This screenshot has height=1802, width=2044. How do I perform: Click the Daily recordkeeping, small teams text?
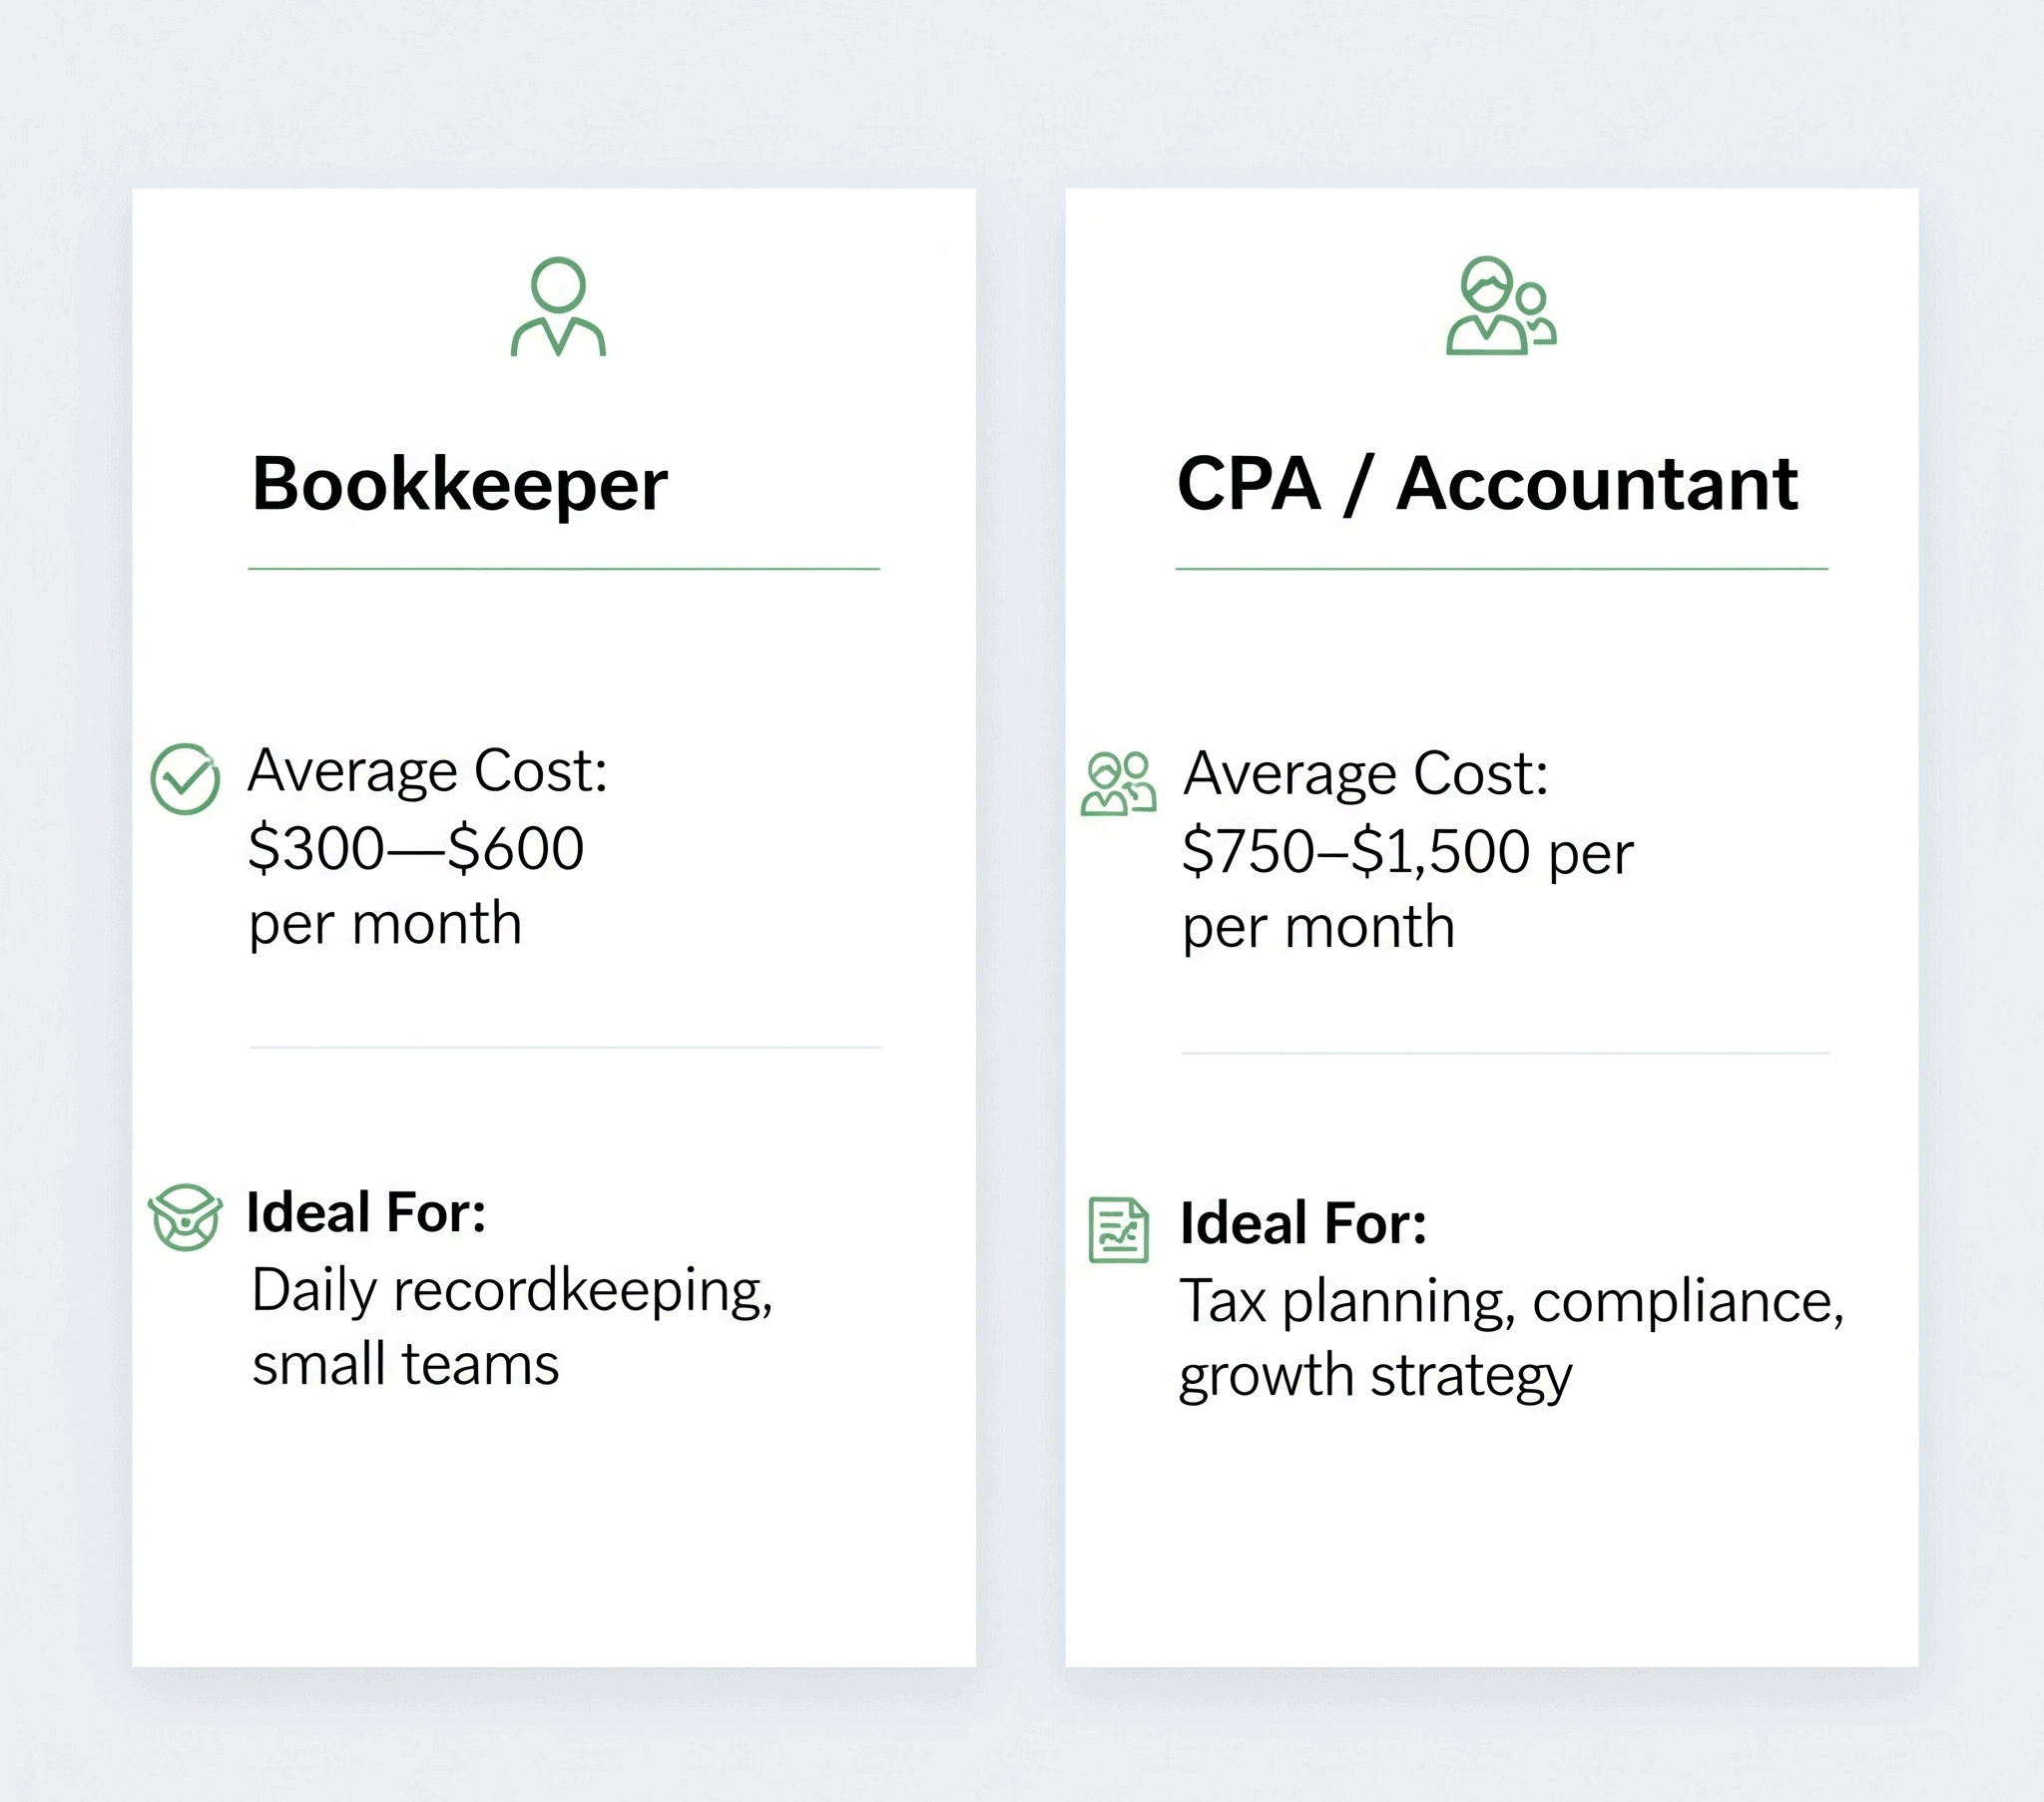click(x=512, y=1327)
